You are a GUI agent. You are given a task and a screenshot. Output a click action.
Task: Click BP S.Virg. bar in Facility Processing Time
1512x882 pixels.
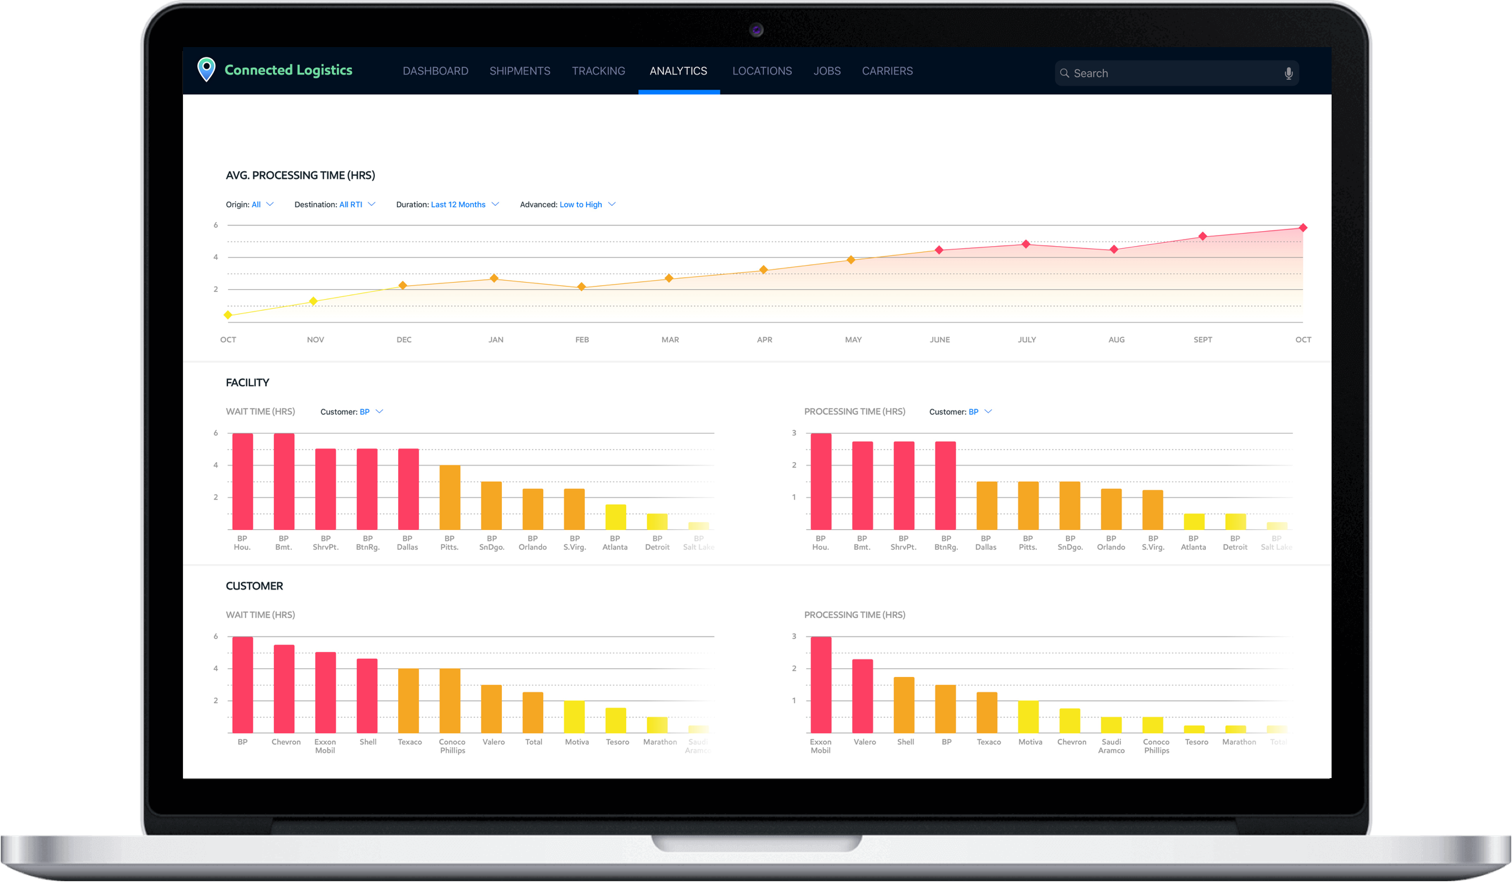[1153, 509]
